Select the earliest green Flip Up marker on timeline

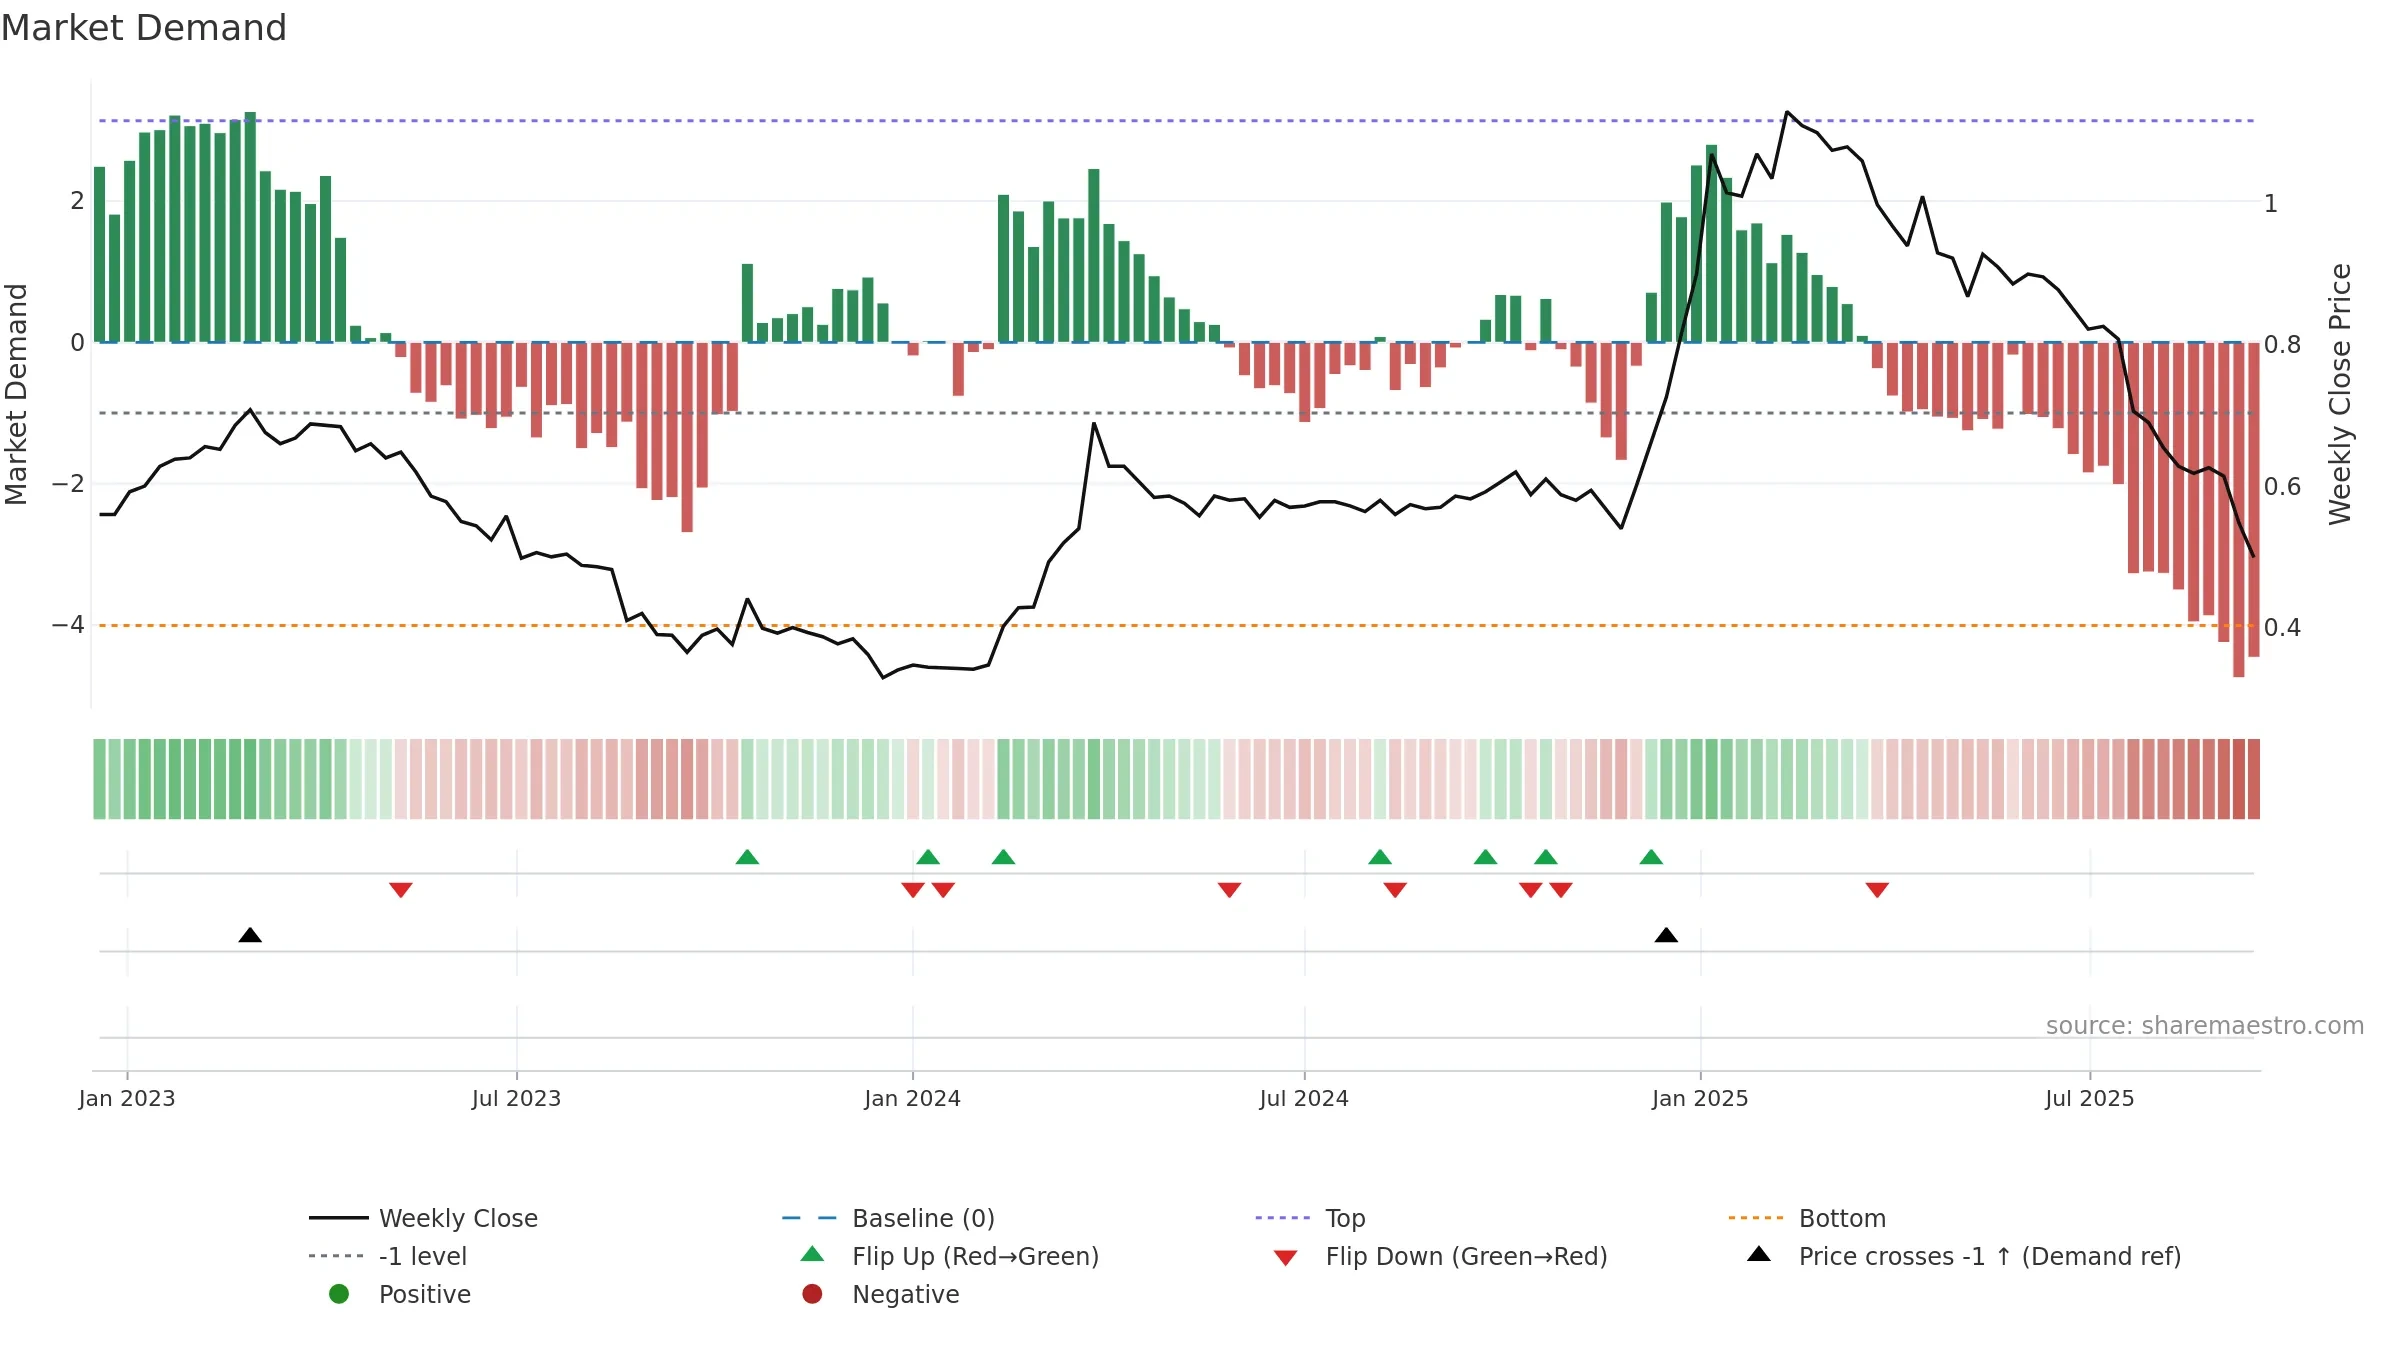(x=747, y=857)
